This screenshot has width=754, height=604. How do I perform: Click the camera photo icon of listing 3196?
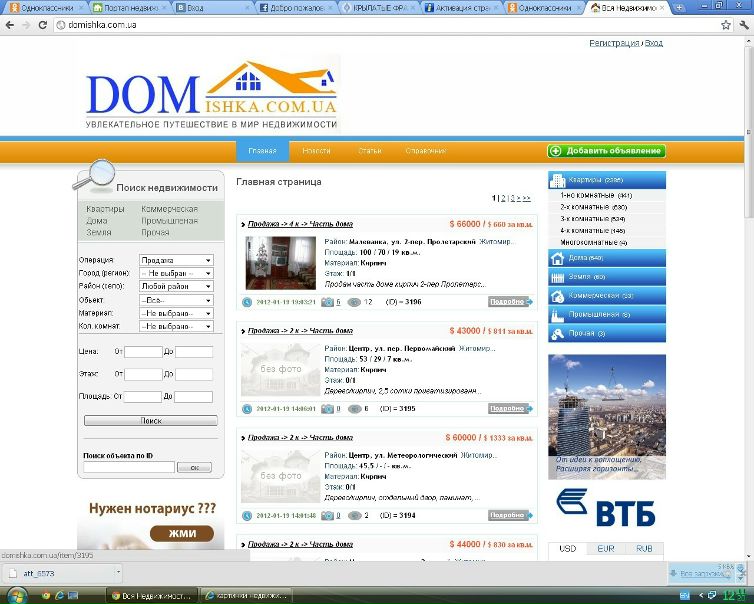(327, 302)
